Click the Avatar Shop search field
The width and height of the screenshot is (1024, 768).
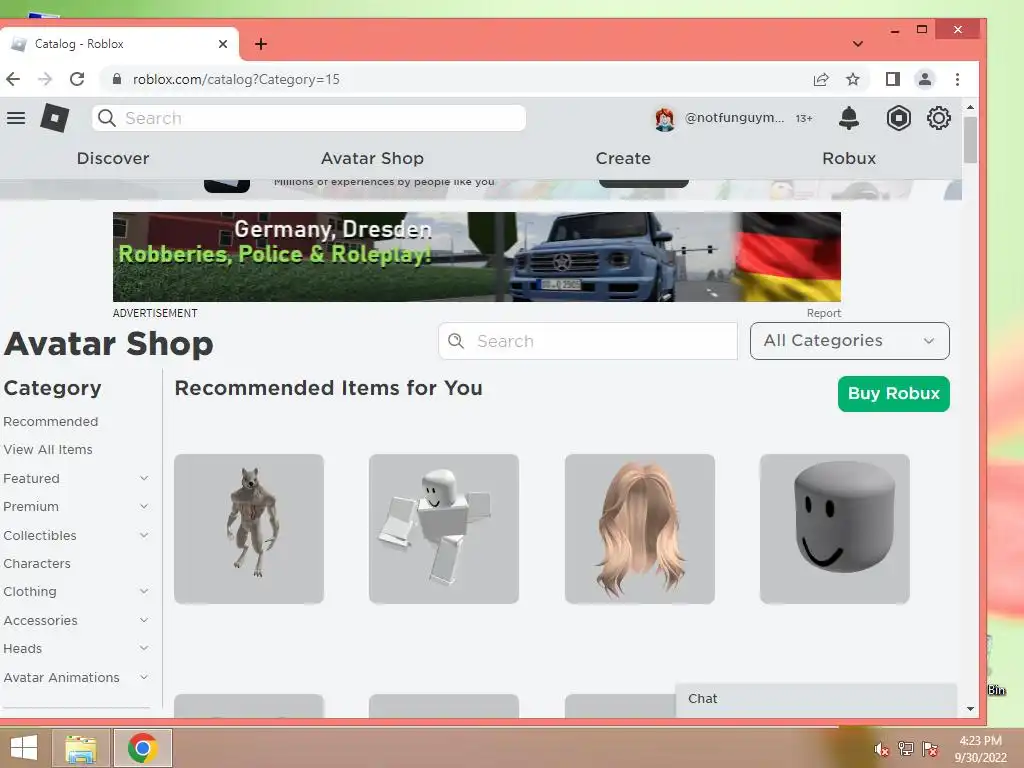588,341
